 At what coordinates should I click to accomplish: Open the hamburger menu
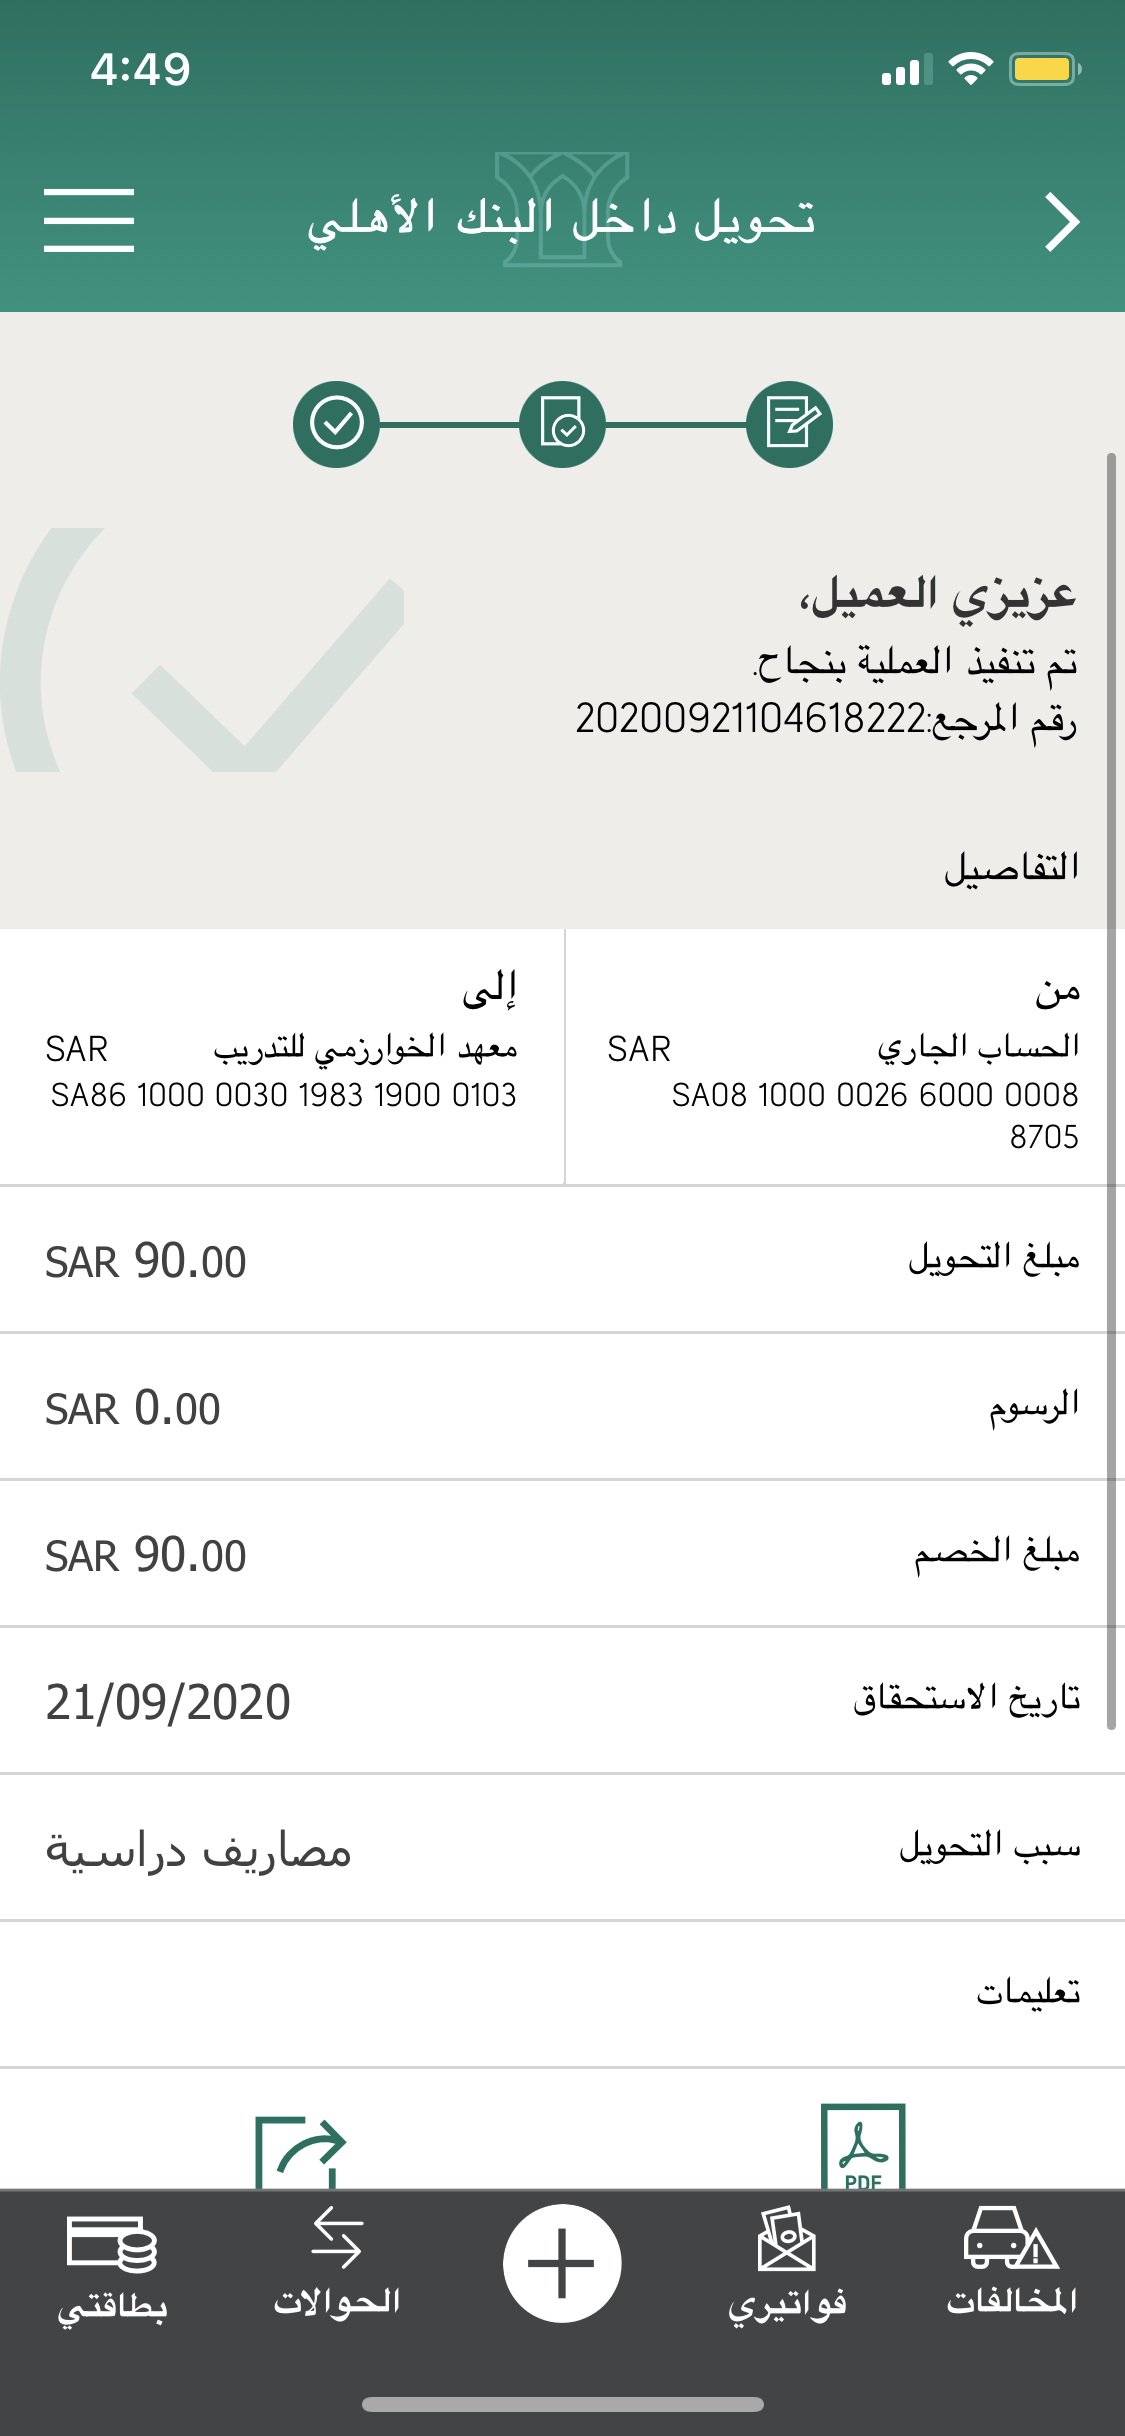pos(89,220)
